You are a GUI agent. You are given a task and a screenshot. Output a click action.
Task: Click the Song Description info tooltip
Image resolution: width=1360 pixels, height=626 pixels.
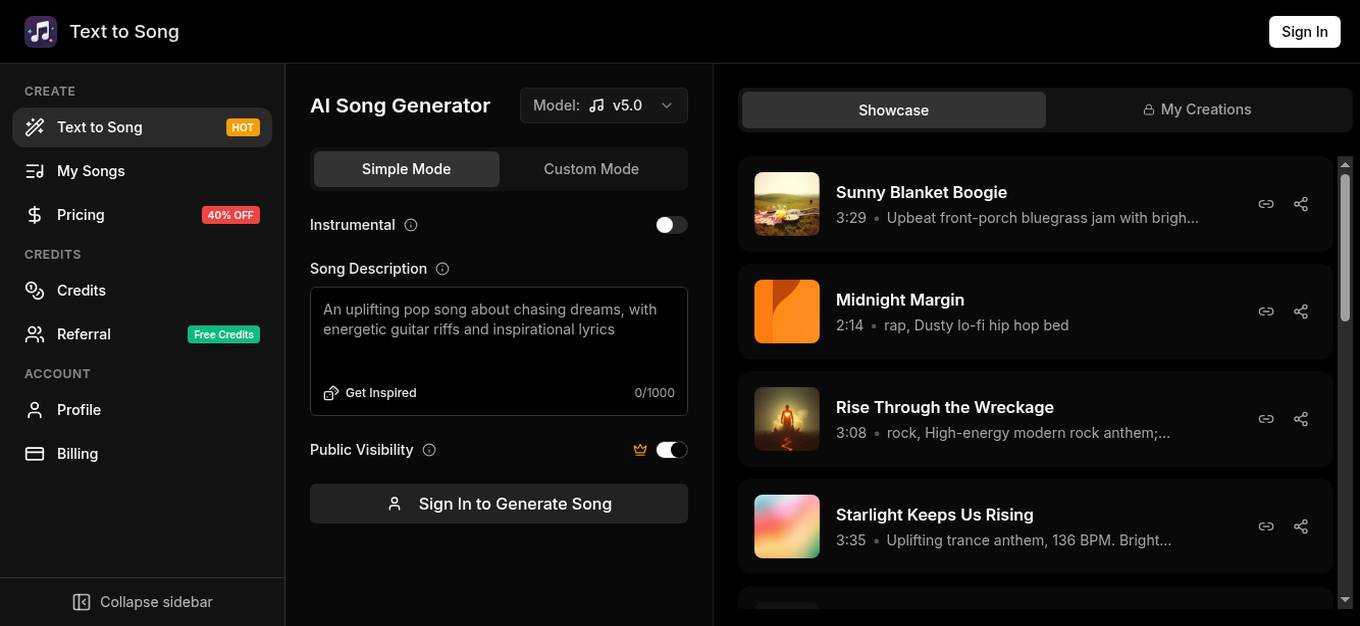pyautogui.click(x=443, y=268)
